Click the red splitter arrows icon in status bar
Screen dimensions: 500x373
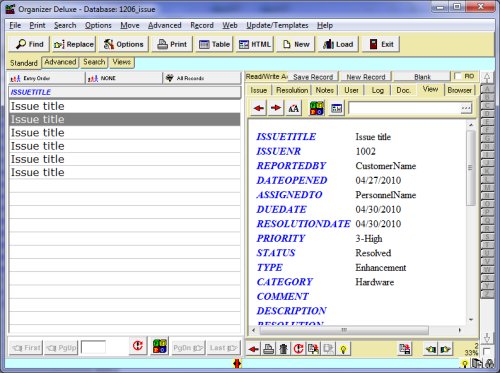point(237,363)
